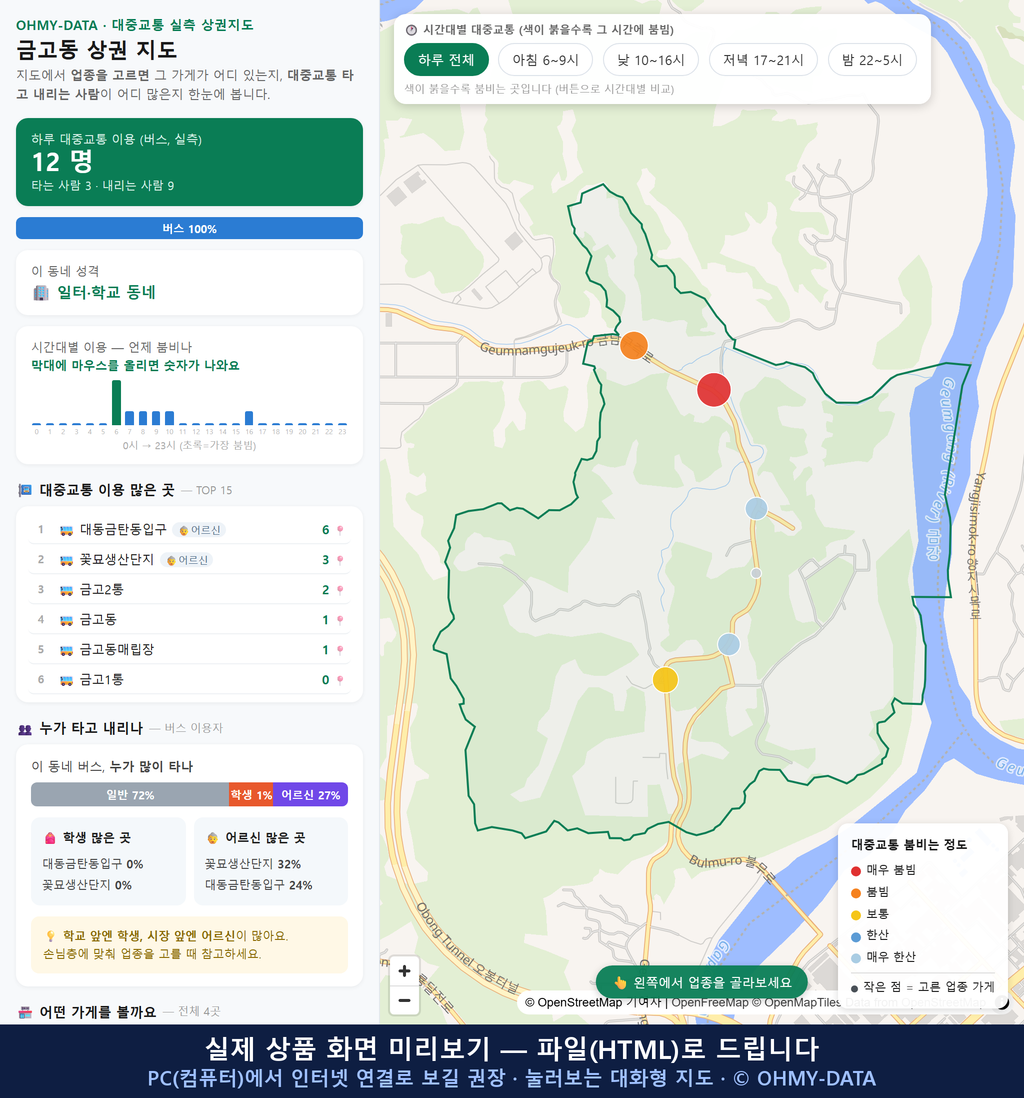Click the light-blue marker just above the yellow marker
Screen dimensions: 1024x1098
click(x=728, y=644)
